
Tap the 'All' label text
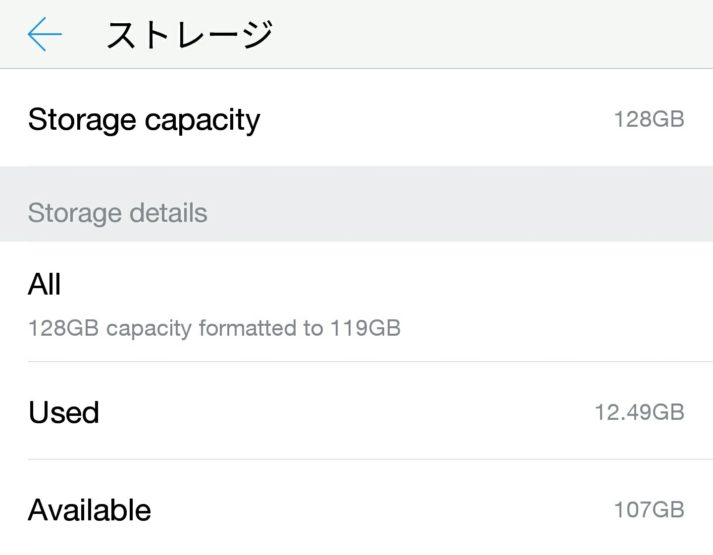pyautogui.click(x=45, y=284)
